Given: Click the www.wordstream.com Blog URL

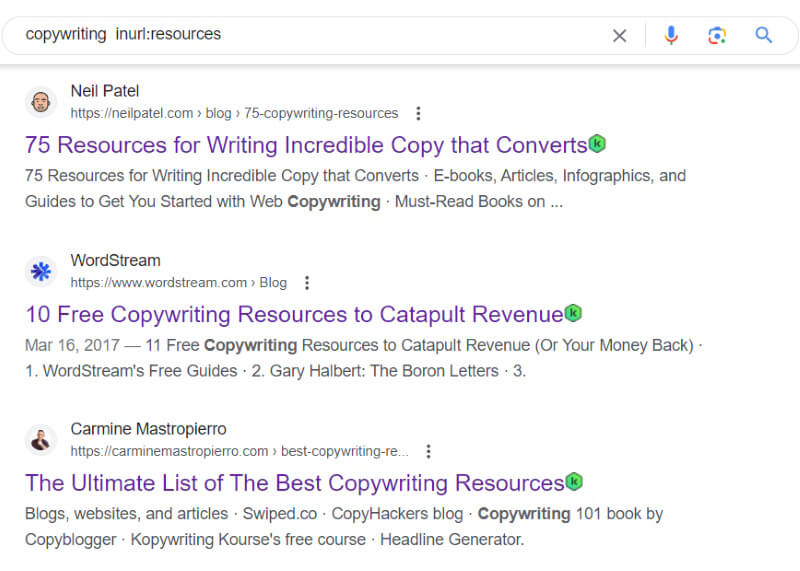Looking at the screenshot, I should click(x=179, y=283).
